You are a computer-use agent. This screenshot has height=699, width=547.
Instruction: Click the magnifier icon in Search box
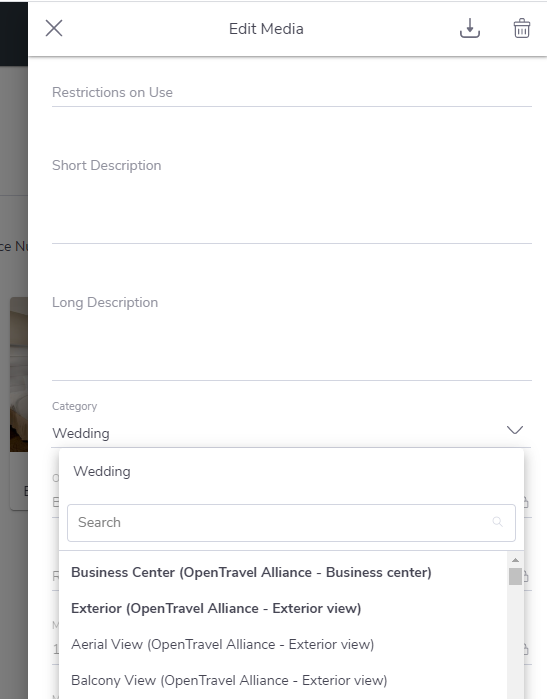(x=498, y=522)
